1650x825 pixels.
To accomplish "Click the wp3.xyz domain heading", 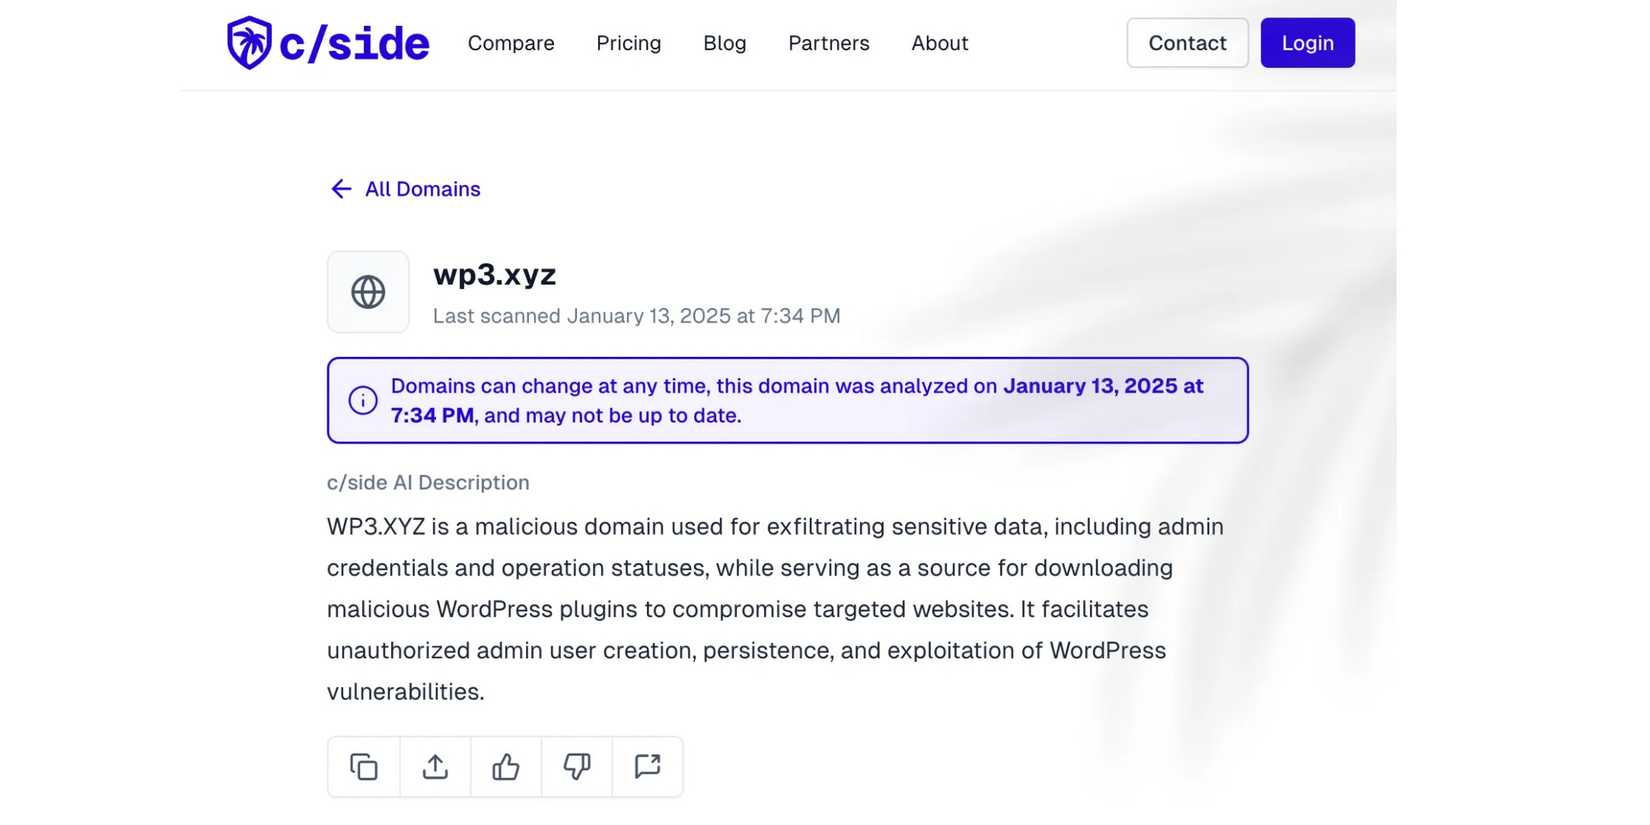I will pos(494,274).
